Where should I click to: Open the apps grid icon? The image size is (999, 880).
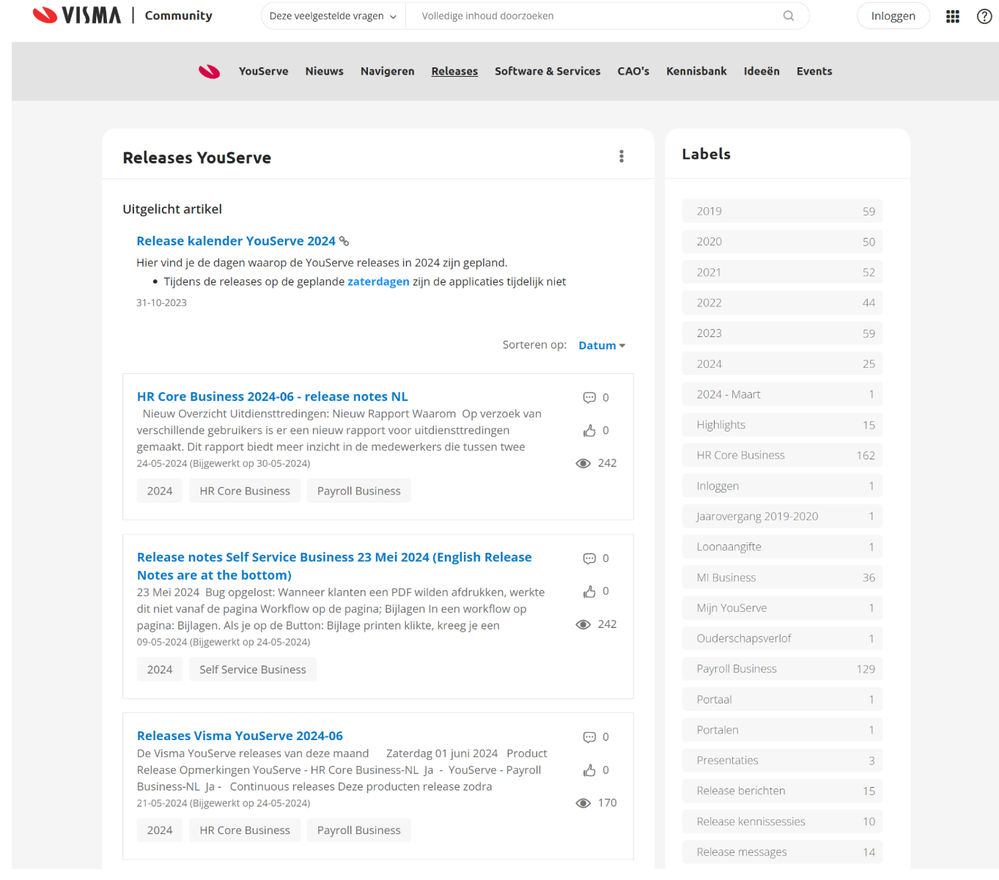(x=952, y=17)
